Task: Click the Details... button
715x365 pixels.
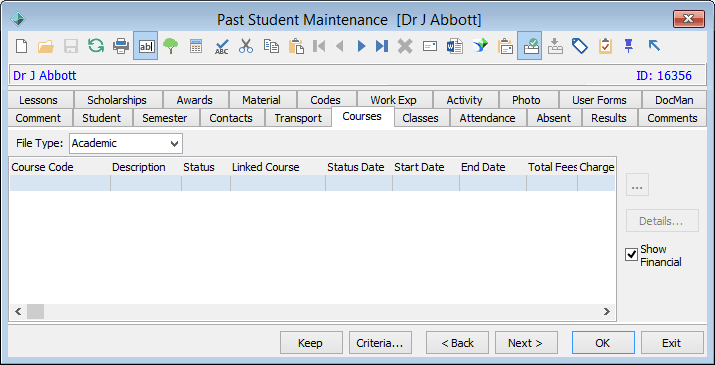Action: tap(662, 221)
